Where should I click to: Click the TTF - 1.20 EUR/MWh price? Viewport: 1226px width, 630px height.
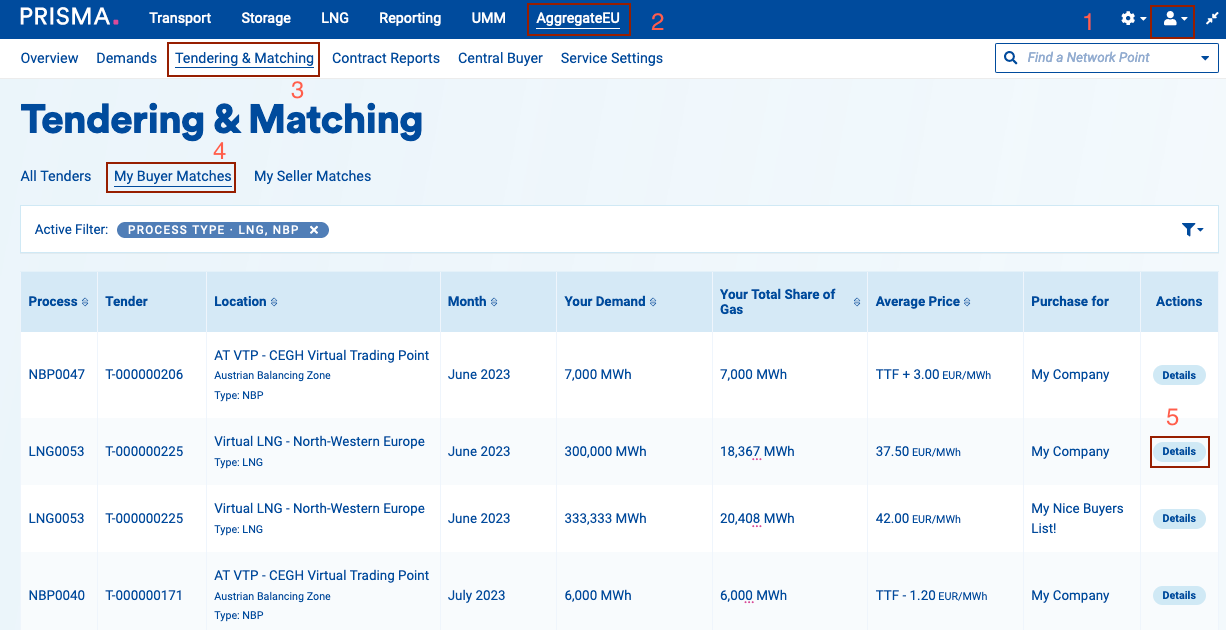tap(932, 595)
